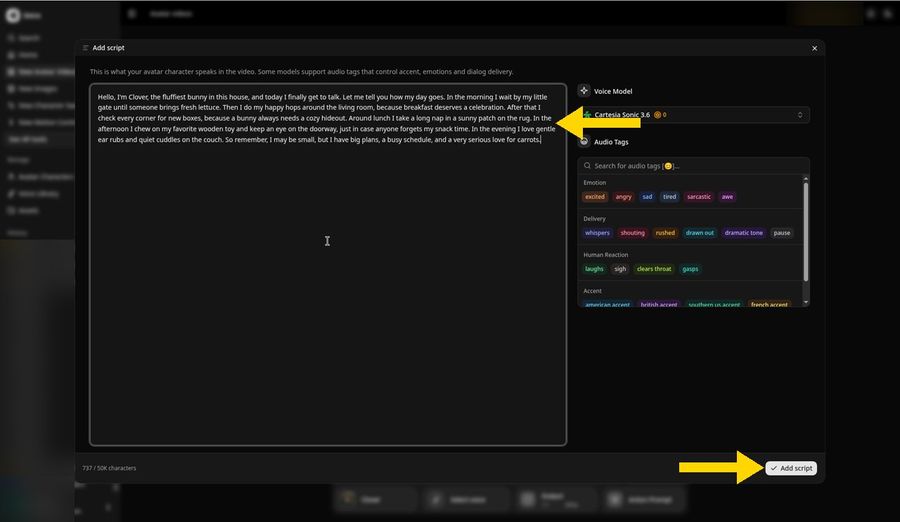The width and height of the screenshot is (900, 522).
Task: Click inside the script text area
Action: (x=328, y=264)
